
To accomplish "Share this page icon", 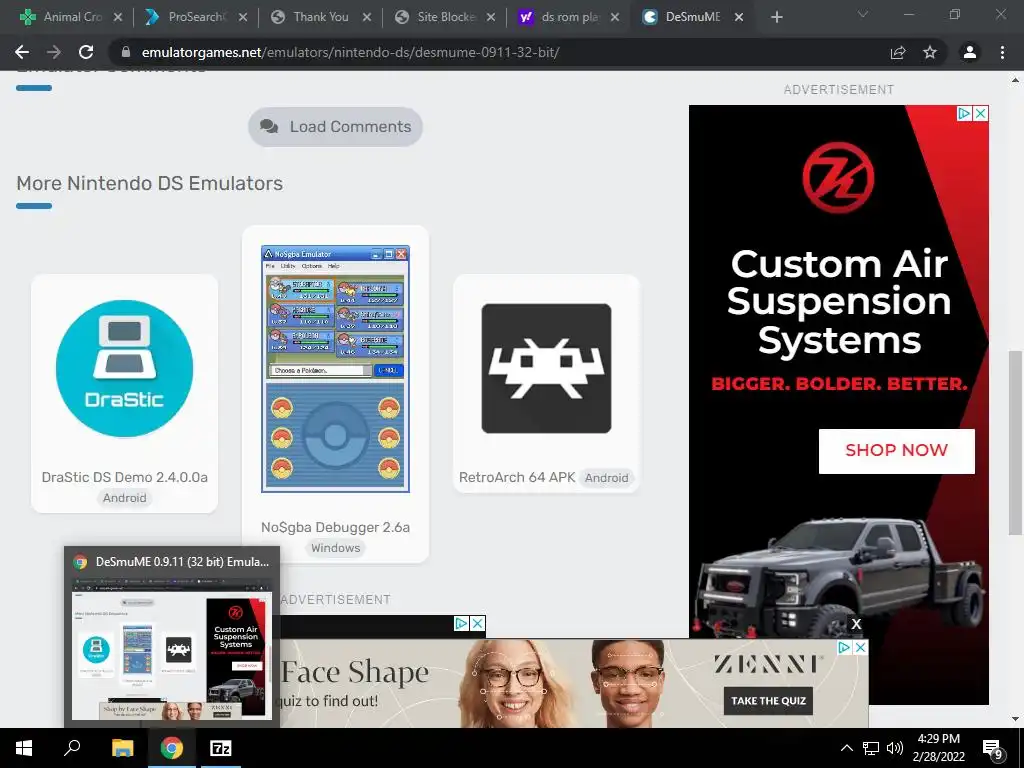I will coord(898,52).
